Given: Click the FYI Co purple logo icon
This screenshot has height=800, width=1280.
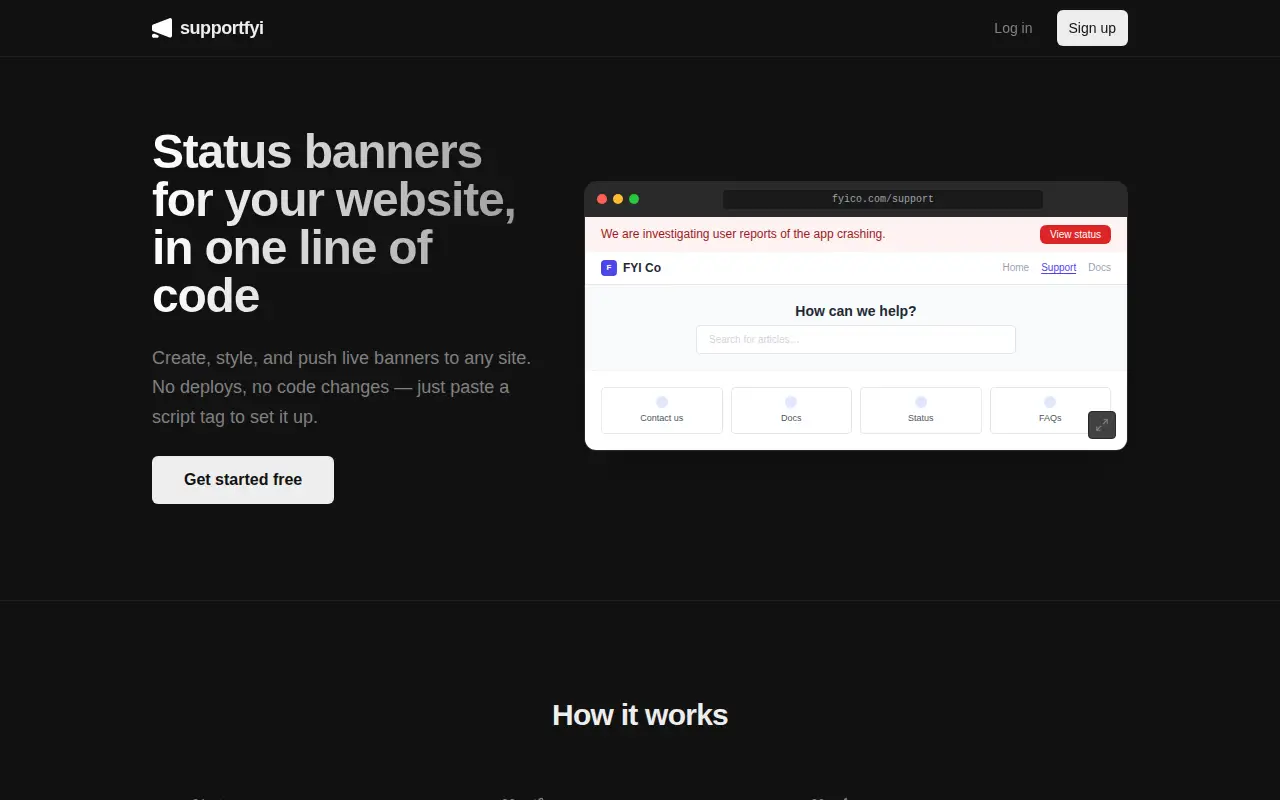Looking at the screenshot, I should click(609, 268).
